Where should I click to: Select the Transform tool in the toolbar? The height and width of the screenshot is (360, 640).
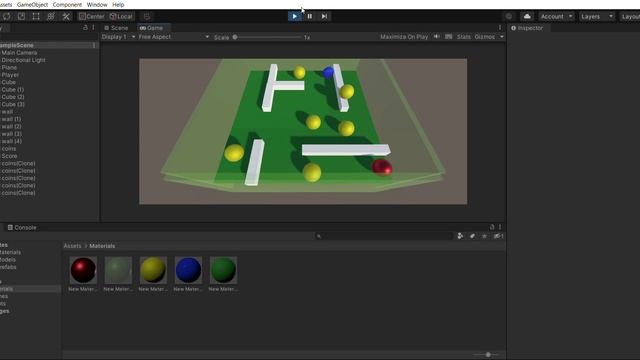(x=51, y=16)
